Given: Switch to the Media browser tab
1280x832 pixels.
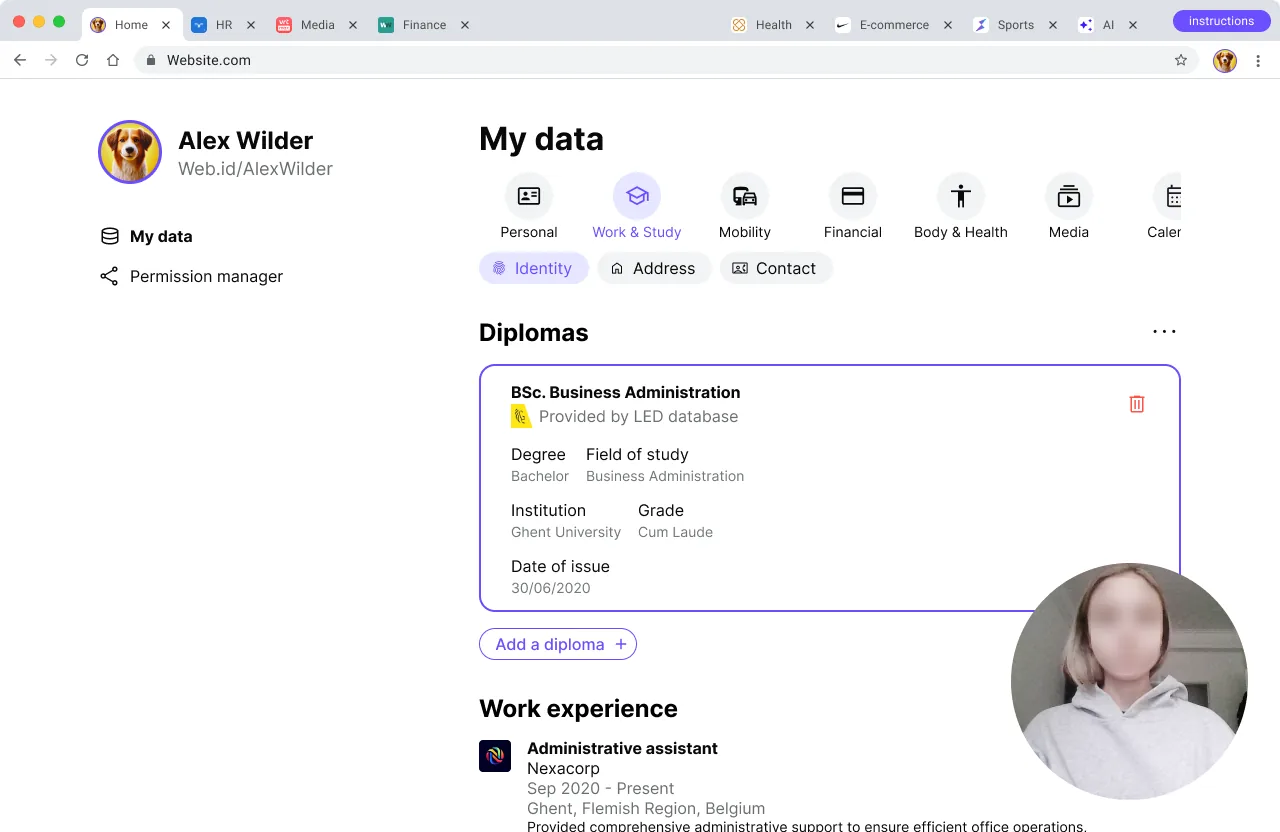Looking at the screenshot, I should point(317,25).
